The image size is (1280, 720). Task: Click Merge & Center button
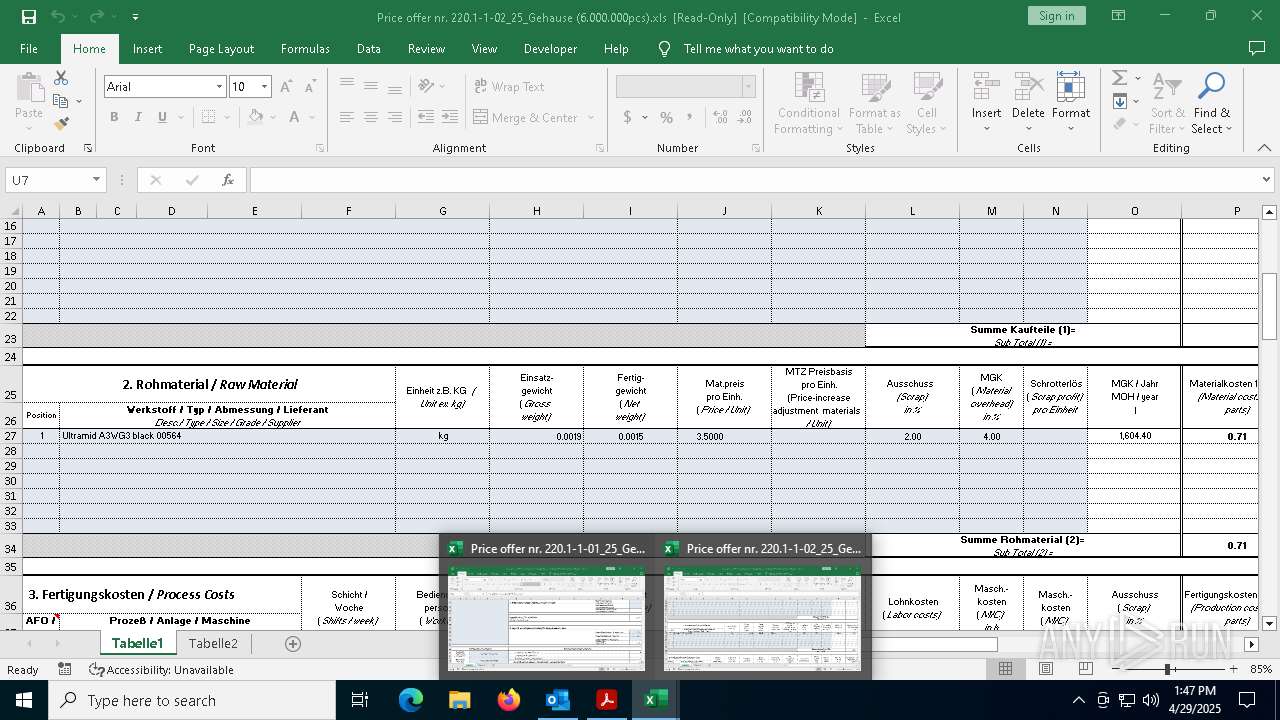526,117
